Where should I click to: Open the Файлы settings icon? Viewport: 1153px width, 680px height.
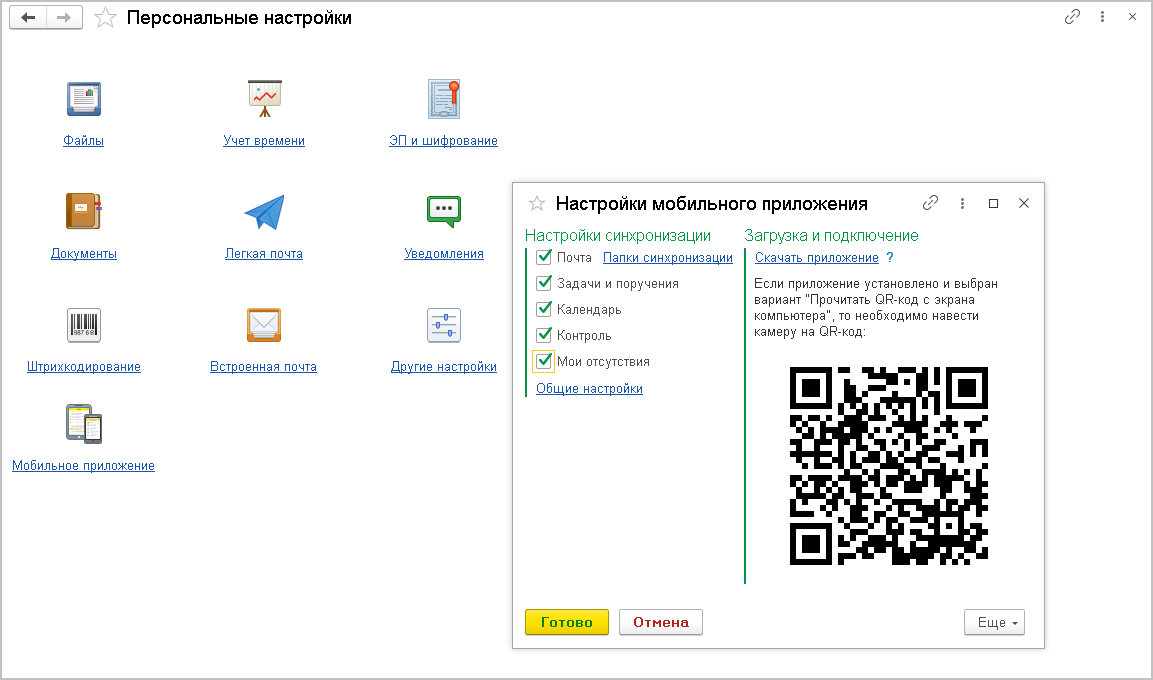pyautogui.click(x=83, y=99)
